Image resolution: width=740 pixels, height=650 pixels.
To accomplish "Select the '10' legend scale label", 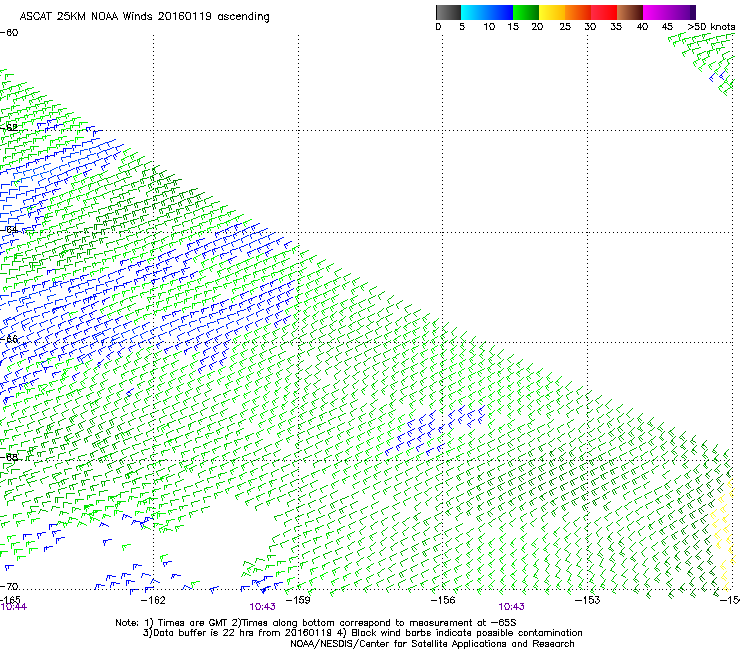I will click(x=489, y=27).
